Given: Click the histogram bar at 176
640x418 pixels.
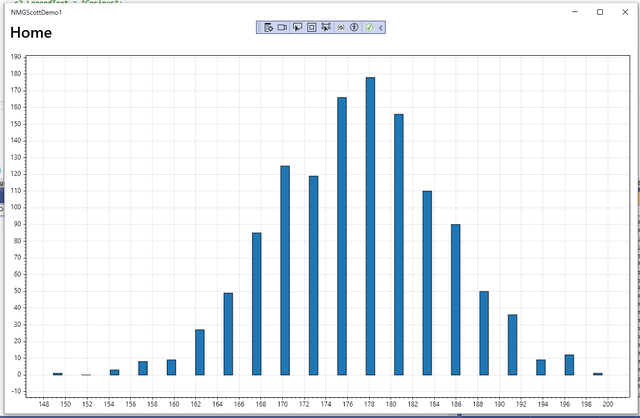Looking at the screenshot, I should (342, 235).
